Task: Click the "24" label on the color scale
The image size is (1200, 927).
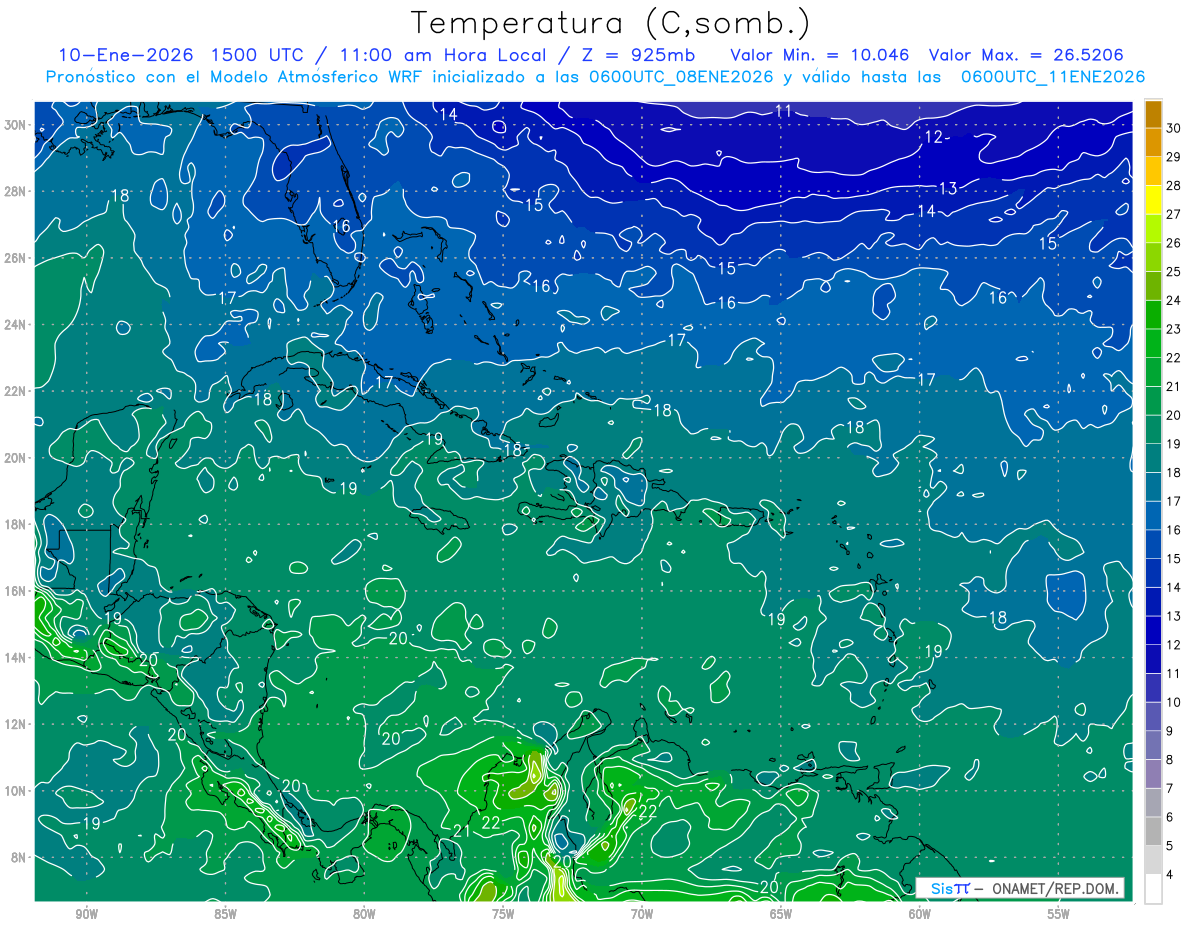Action: pos(1173,300)
